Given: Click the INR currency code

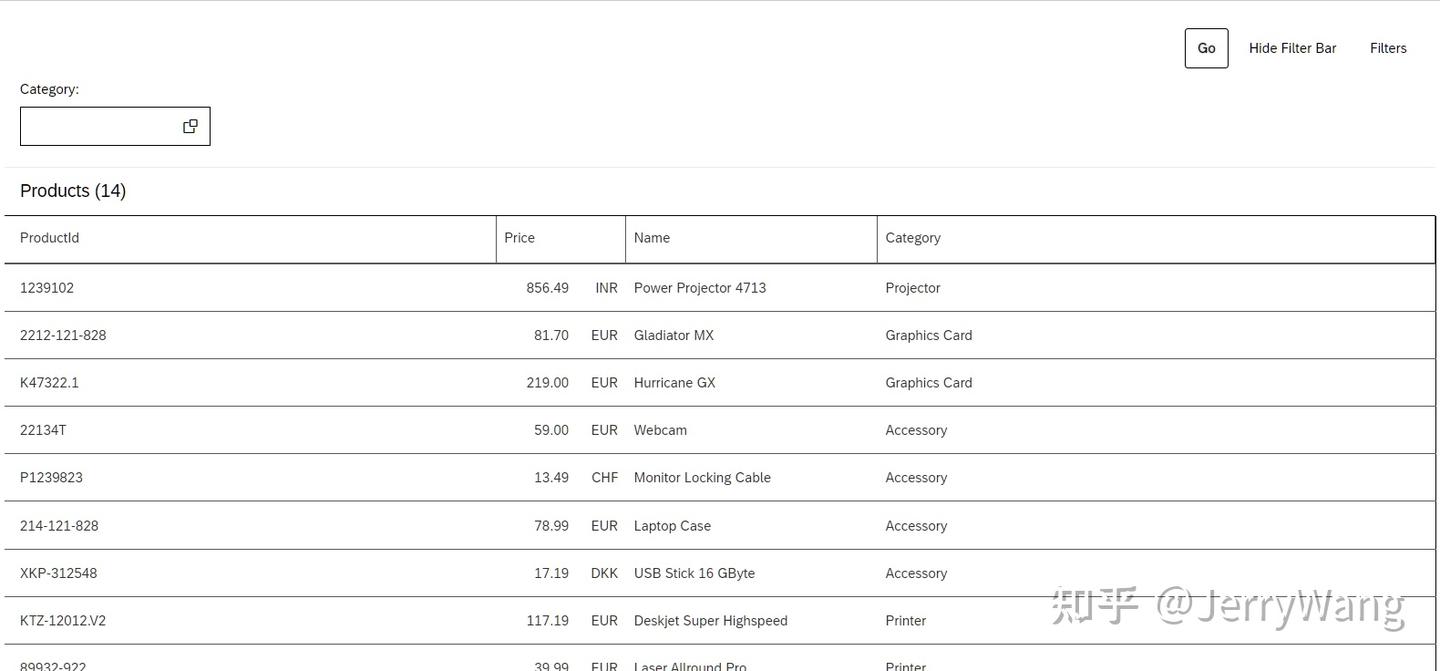Looking at the screenshot, I should (x=606, y=288).
